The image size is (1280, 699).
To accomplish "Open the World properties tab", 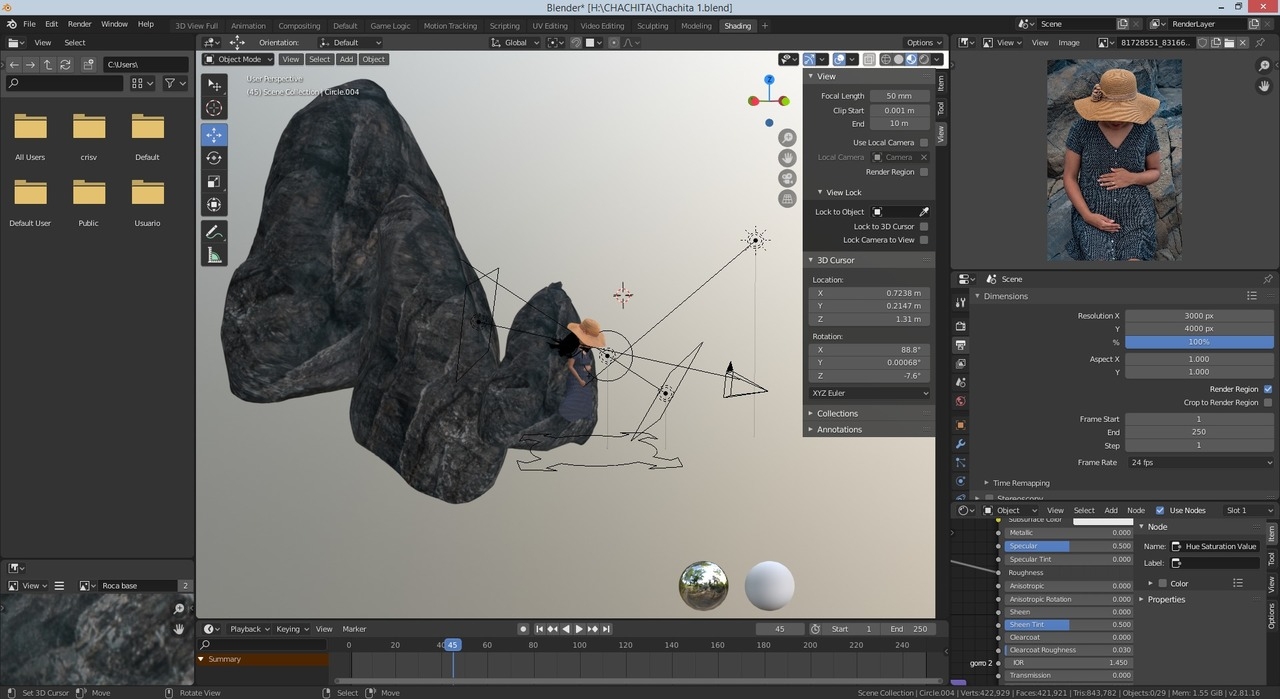I will tap(961, 401).
